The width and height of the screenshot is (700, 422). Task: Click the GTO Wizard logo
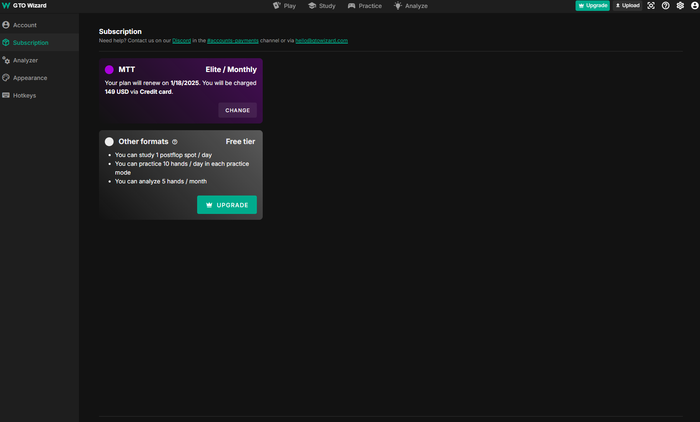[x=24, y=5]
